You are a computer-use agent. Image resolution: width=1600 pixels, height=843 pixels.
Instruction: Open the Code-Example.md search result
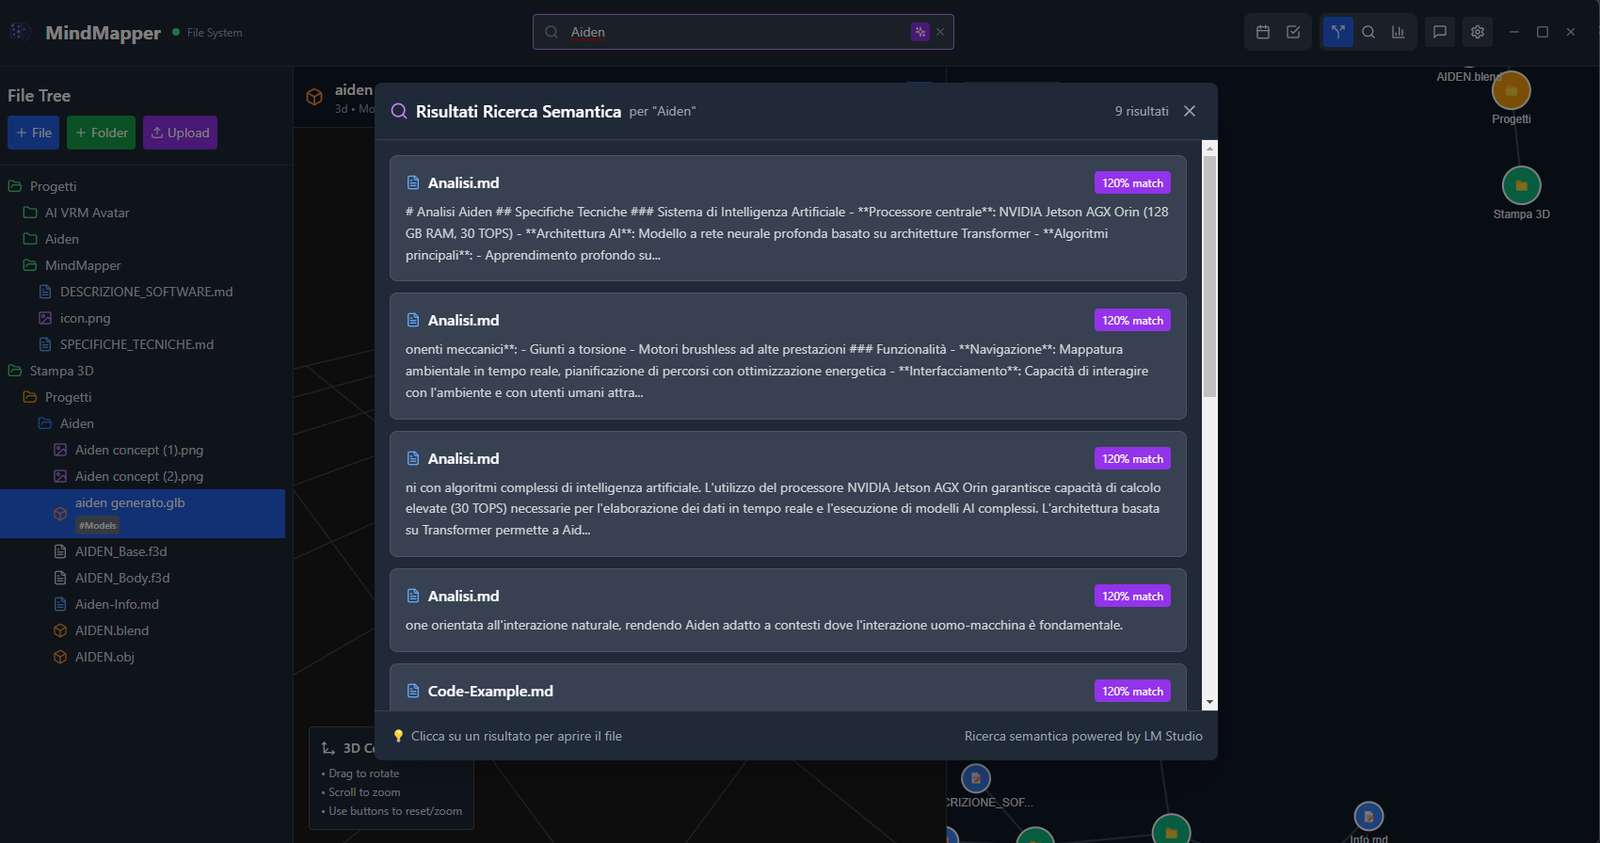(x=787, y=690)
